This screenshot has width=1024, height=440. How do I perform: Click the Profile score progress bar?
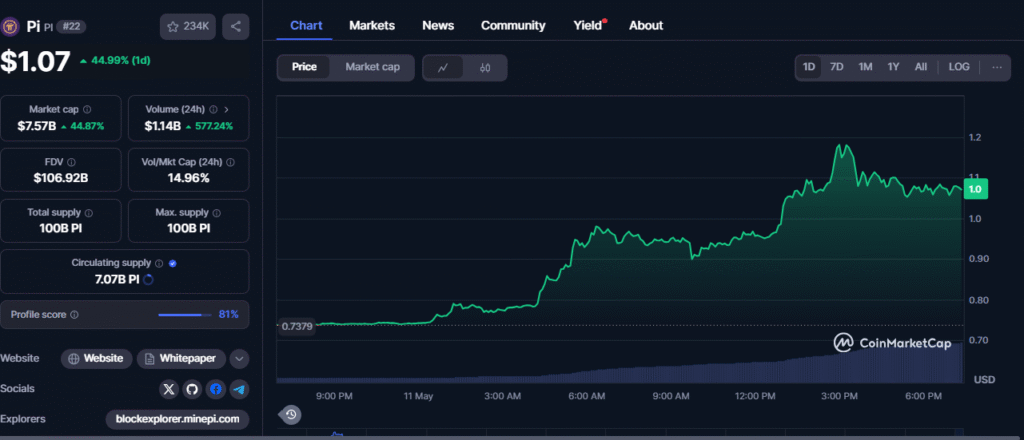[184, 315]
